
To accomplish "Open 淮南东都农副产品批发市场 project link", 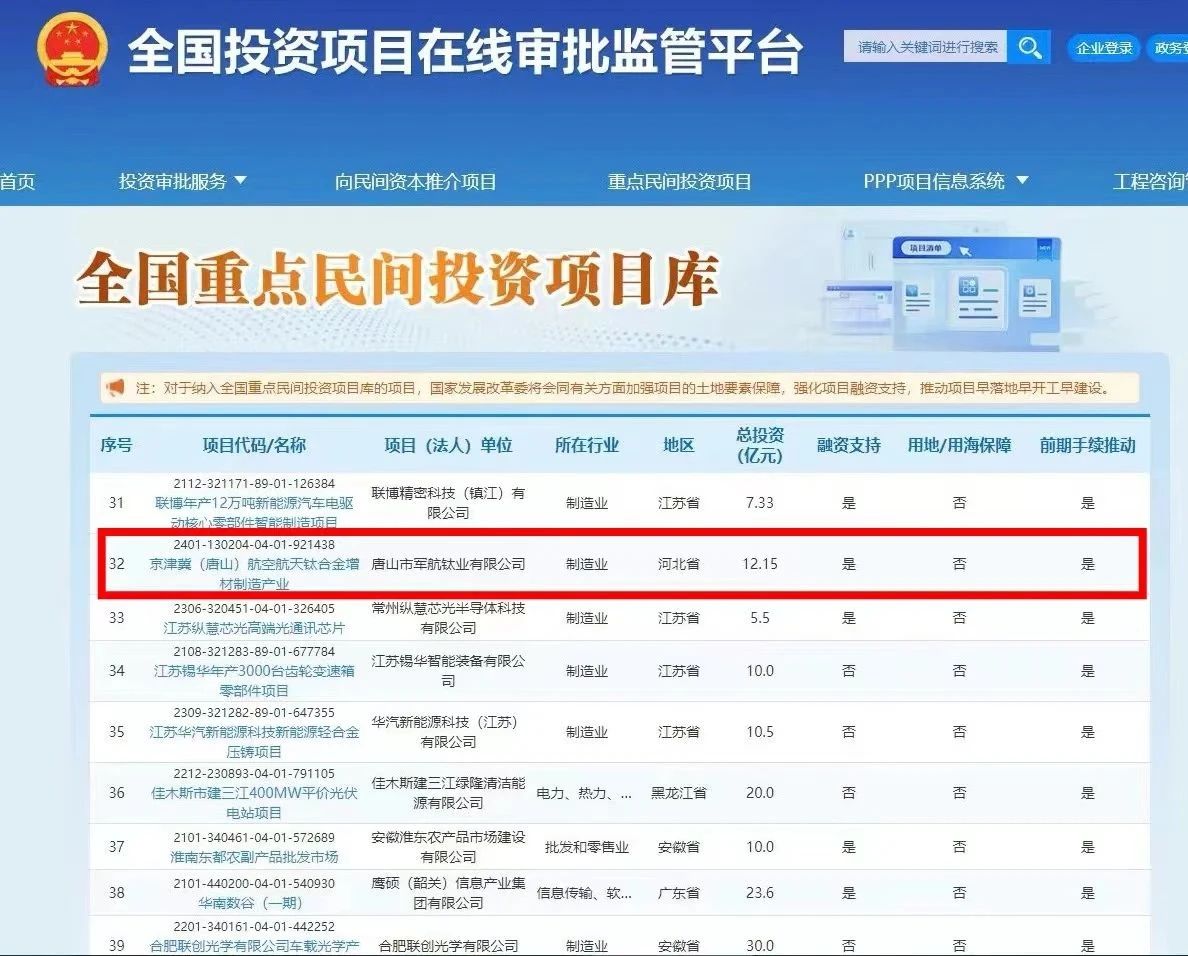I will (x=254, y=857).
